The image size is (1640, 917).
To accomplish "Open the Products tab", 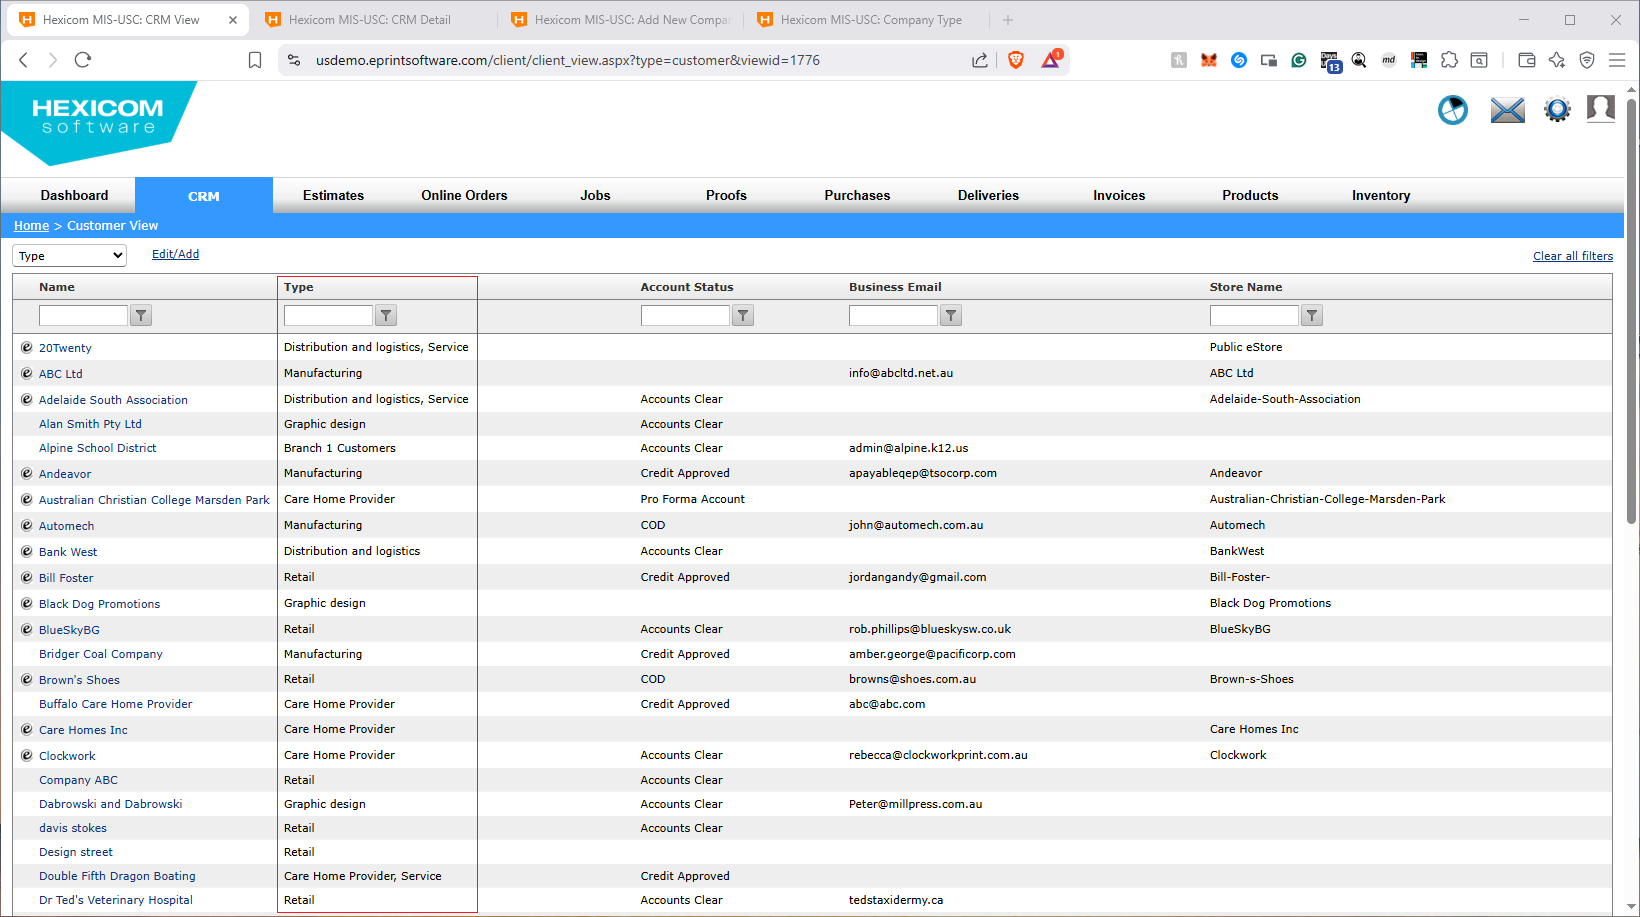I will tap(1250, 195).
